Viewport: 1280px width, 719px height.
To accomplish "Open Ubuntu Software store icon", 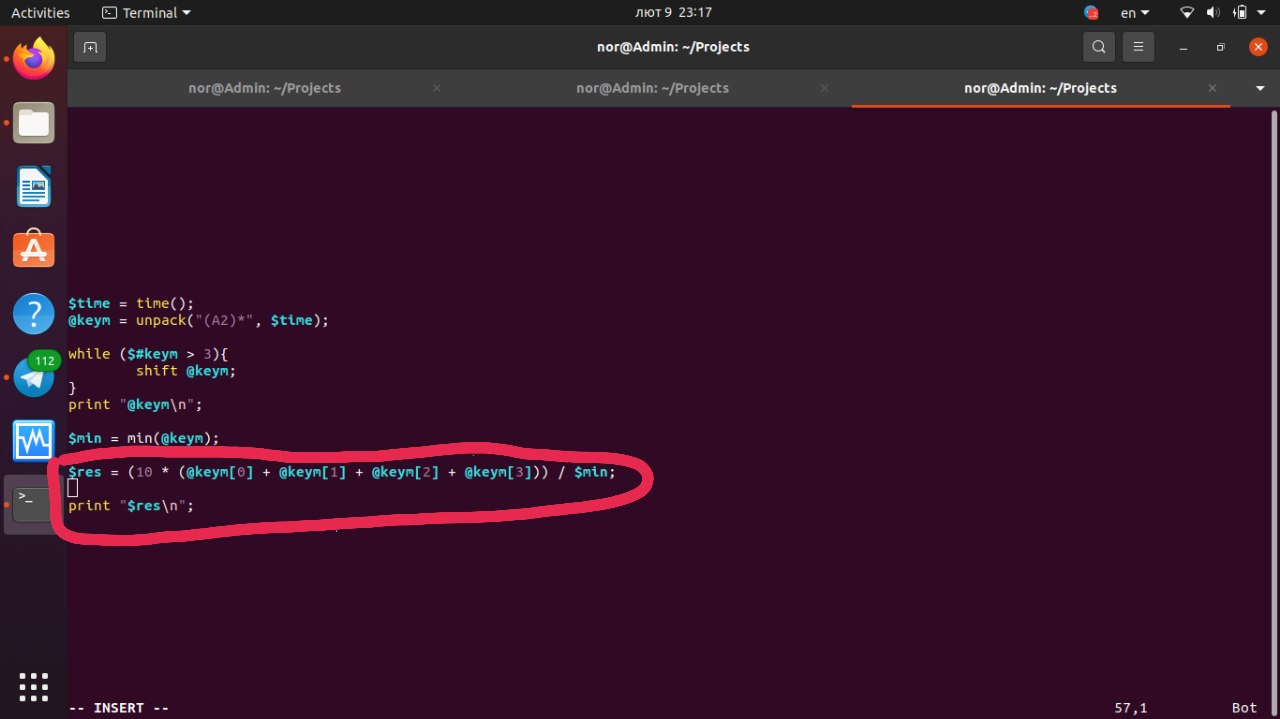I will coord(33,249).
